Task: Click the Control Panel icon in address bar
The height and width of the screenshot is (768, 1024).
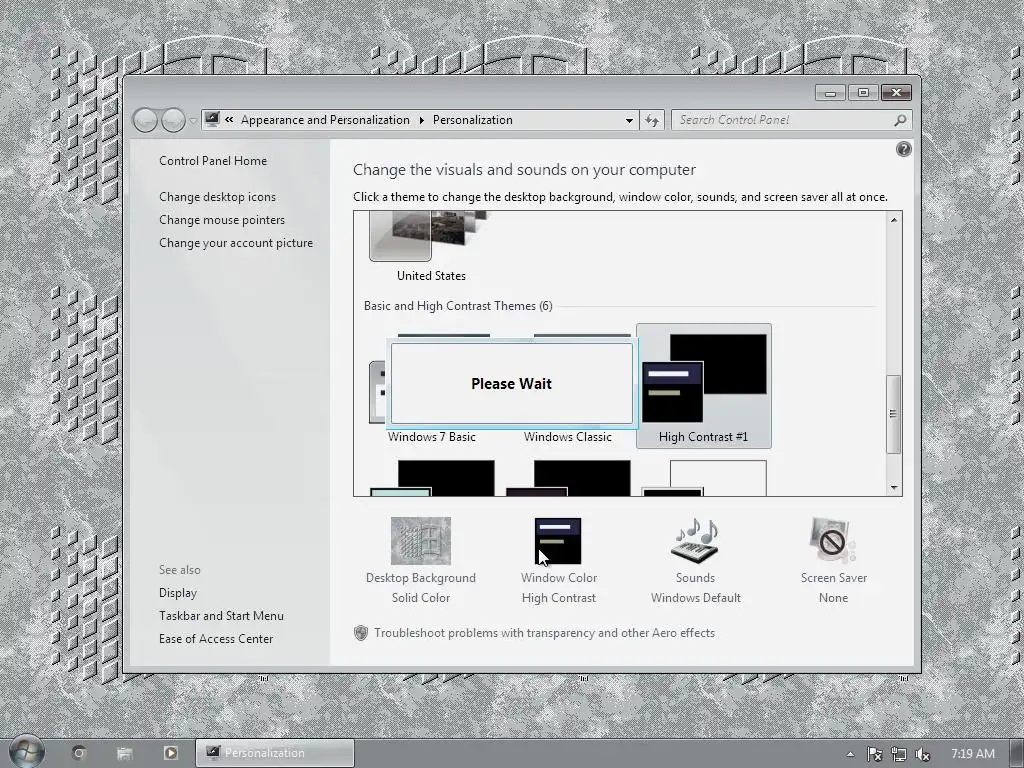Action: (212, 120)
